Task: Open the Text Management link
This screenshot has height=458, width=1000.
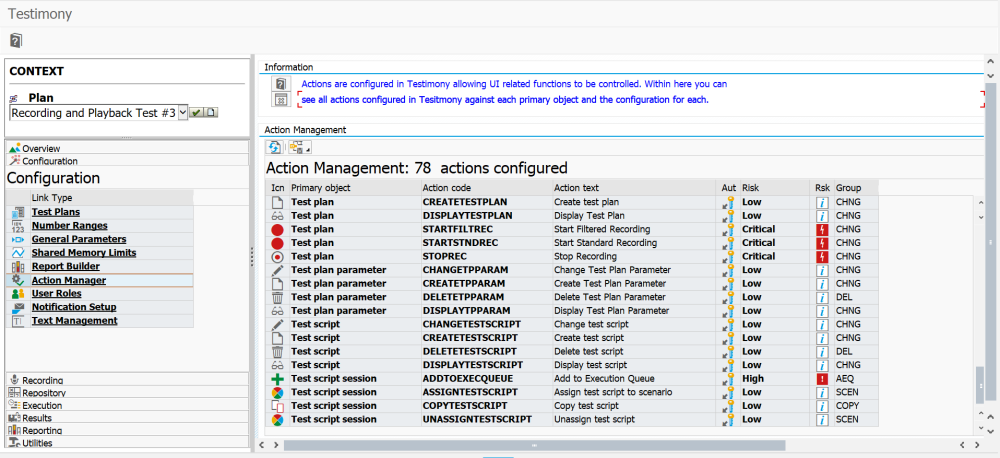Action: (75, 321)
